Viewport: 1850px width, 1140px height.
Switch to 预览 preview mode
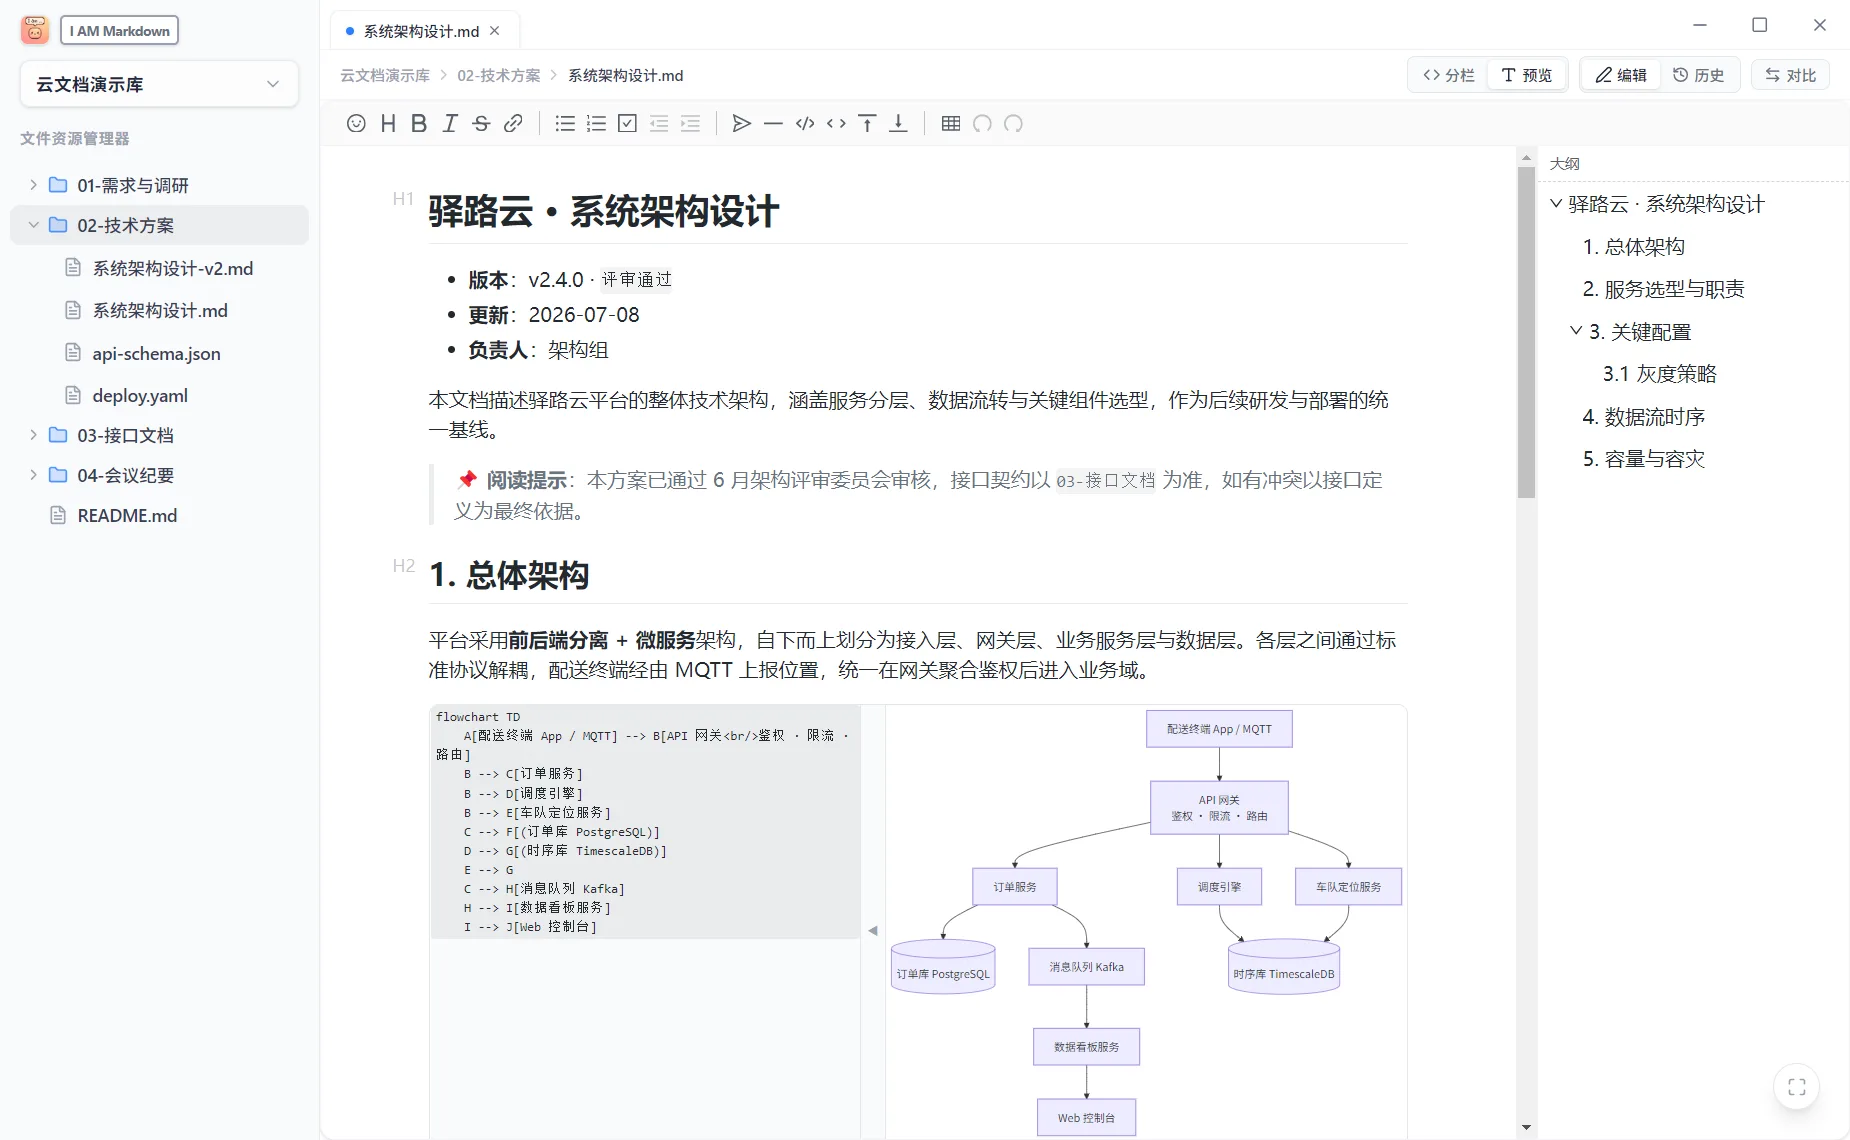(x=1527, y=75)
